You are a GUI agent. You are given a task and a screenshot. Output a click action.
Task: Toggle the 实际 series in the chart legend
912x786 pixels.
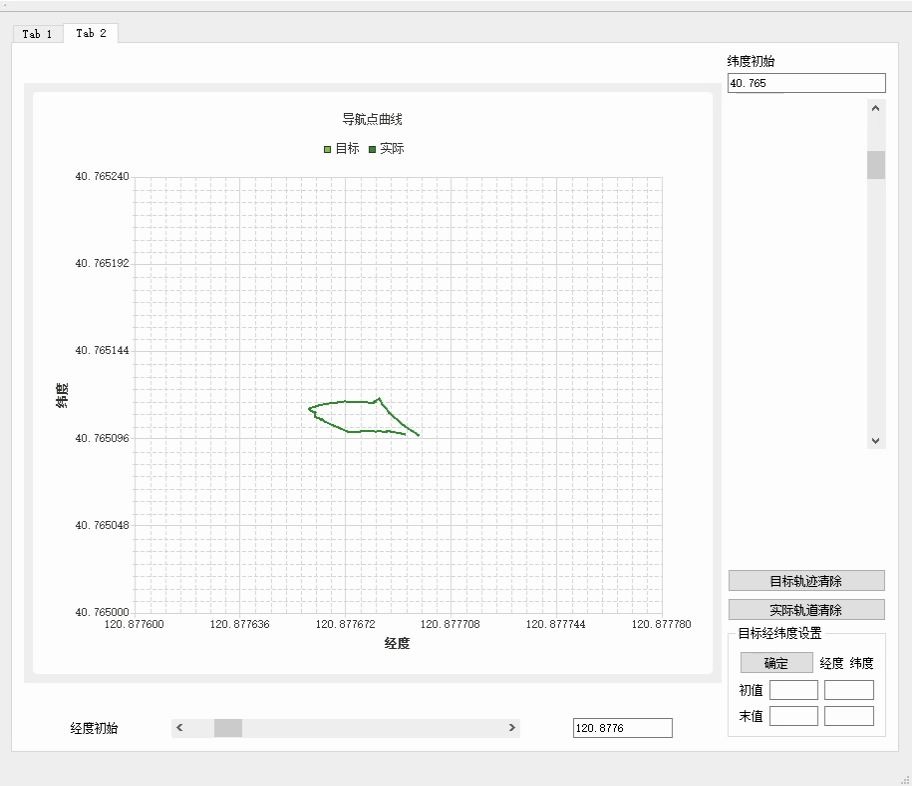click(382, 148)
